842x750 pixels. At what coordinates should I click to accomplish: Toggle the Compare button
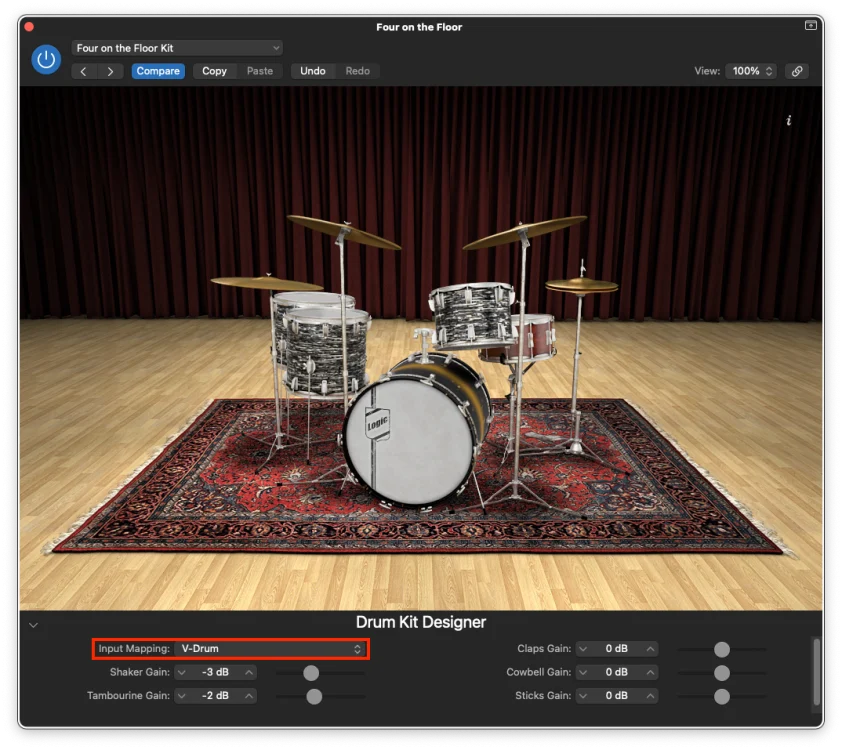coord(158,71)
